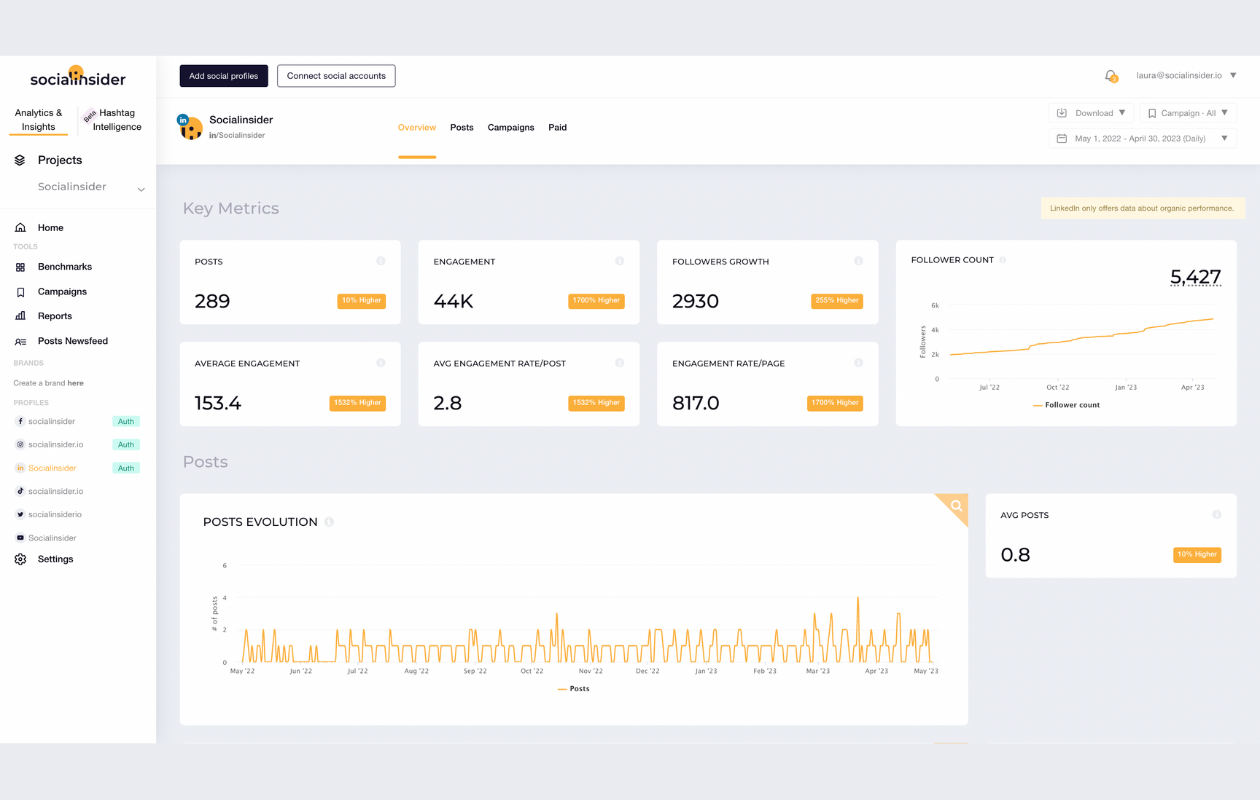Viewport: 1260px width, 800px height.
Task: Click the Home house icon
Action: tap(20, 228)
